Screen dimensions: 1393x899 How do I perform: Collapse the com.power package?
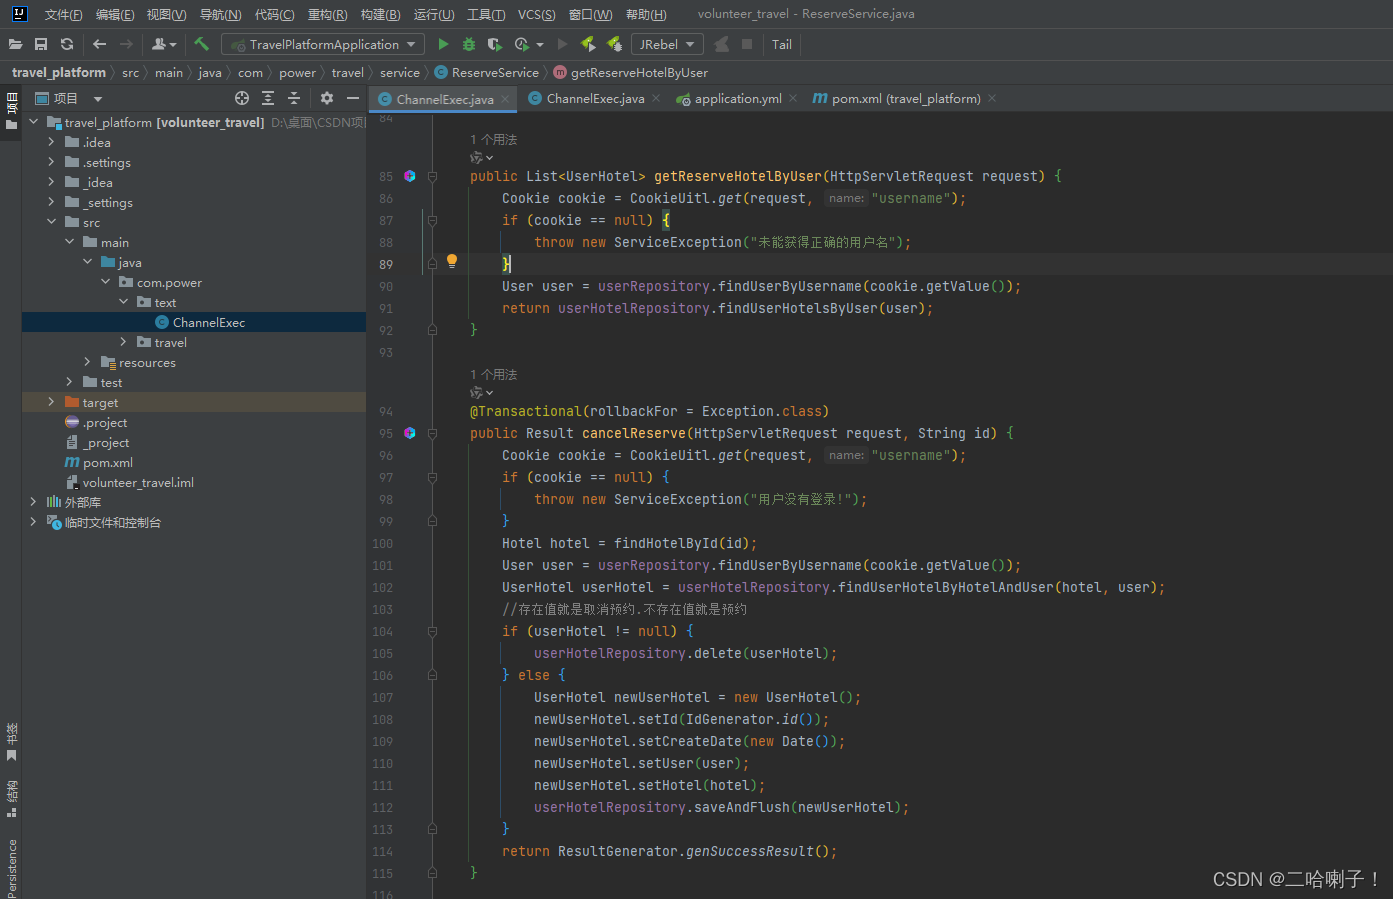(105, 282)
